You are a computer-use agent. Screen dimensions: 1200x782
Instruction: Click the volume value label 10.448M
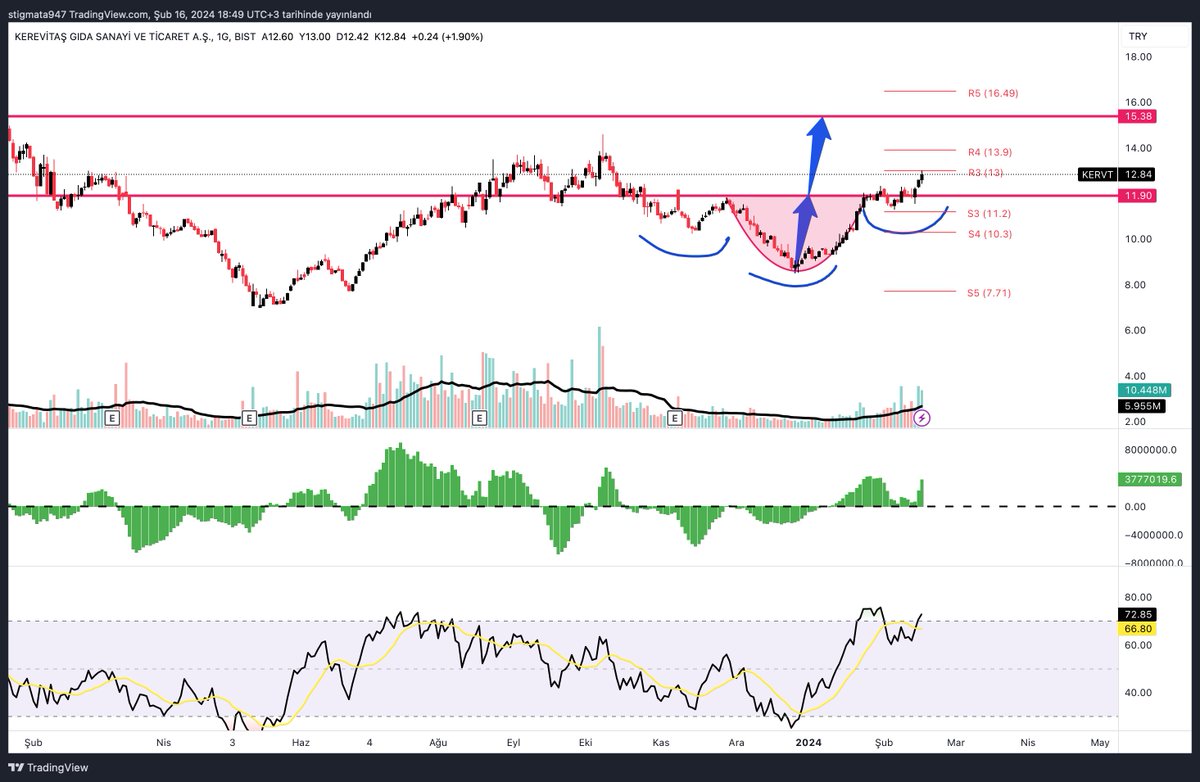(1142, 390)
